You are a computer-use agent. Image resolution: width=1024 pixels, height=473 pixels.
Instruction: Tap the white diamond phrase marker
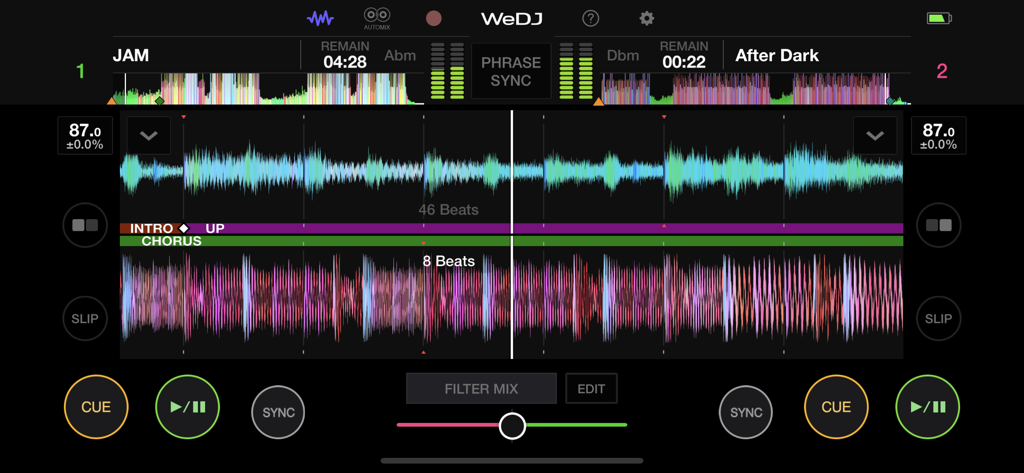[184, 229]
